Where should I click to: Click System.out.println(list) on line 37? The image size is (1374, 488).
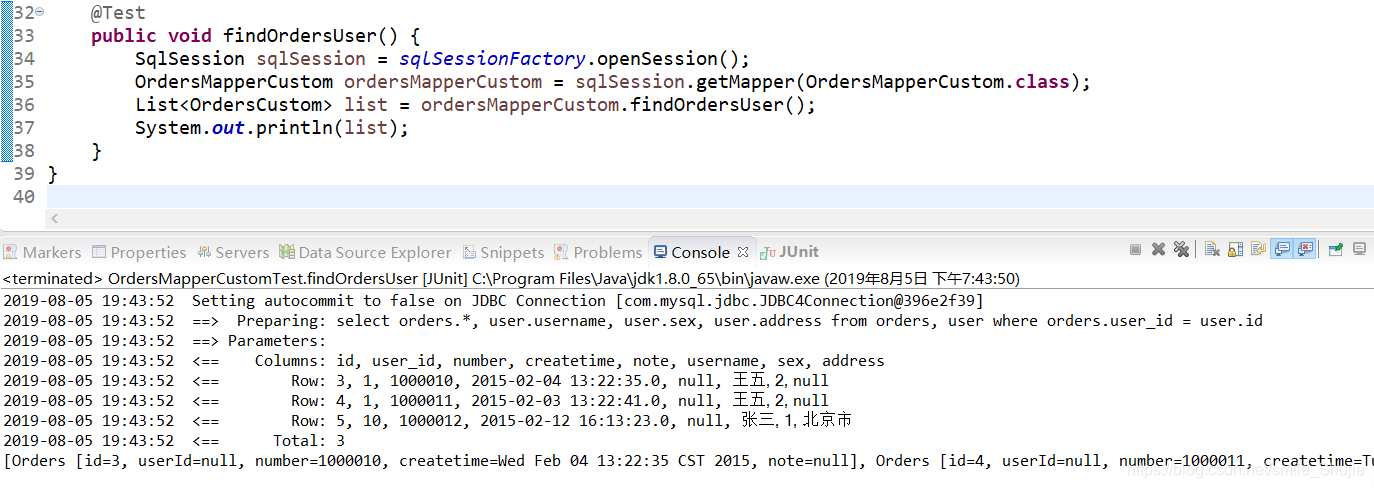tap(272, 128)
